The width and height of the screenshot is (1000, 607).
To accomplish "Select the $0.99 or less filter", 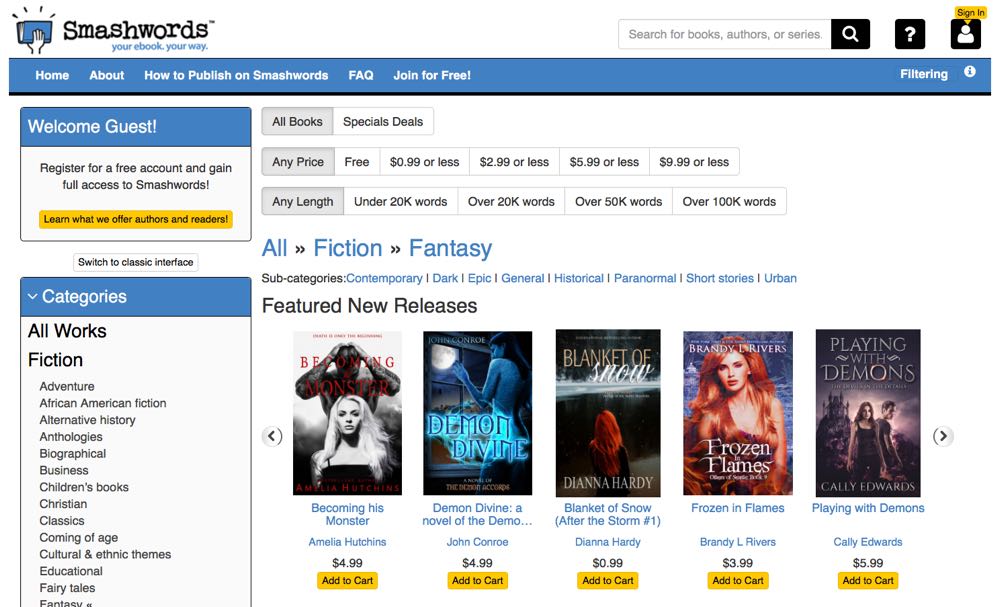I will coord(425,162).
